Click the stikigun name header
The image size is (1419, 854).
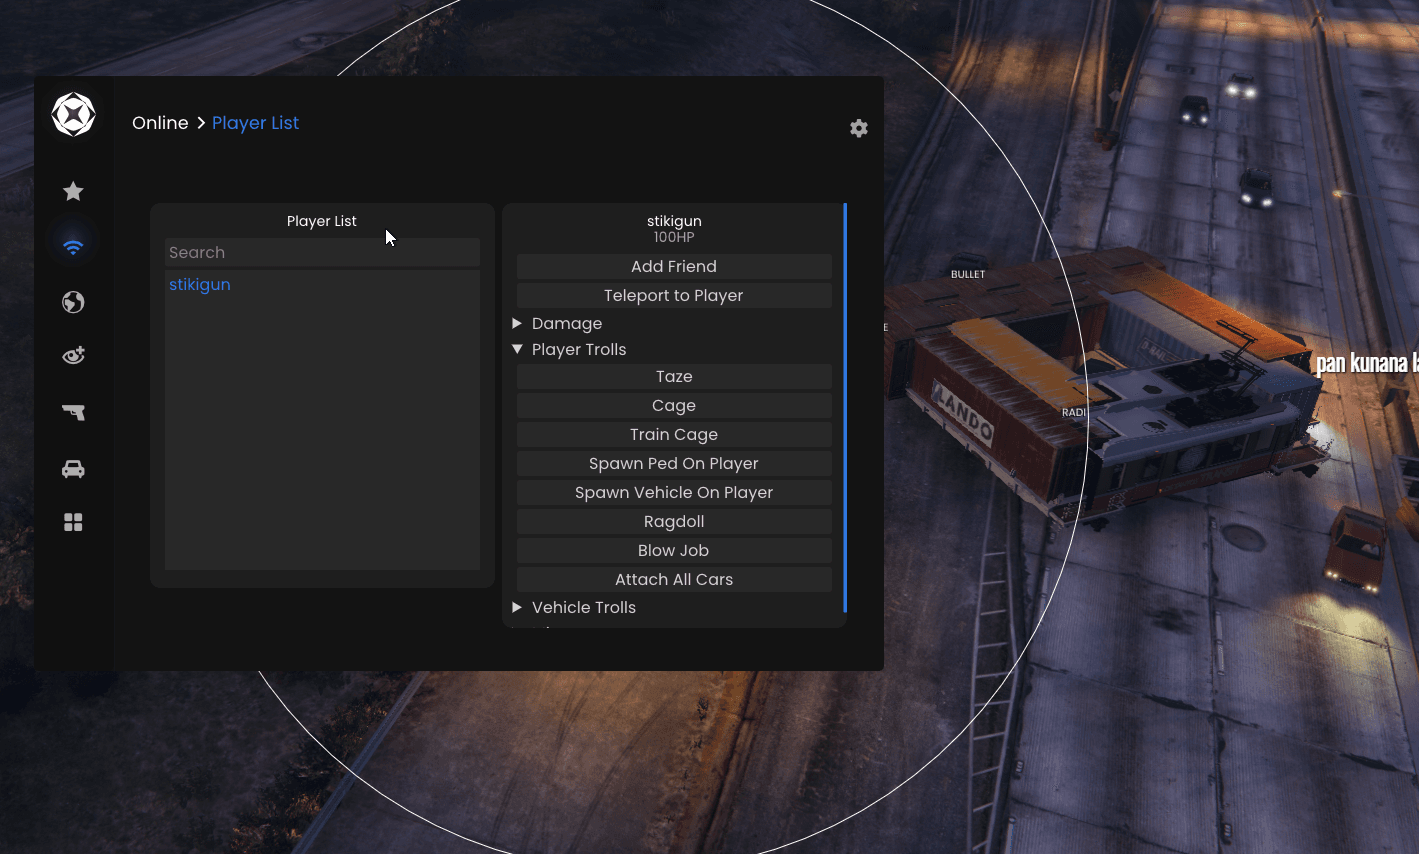[x=674, y=221]
